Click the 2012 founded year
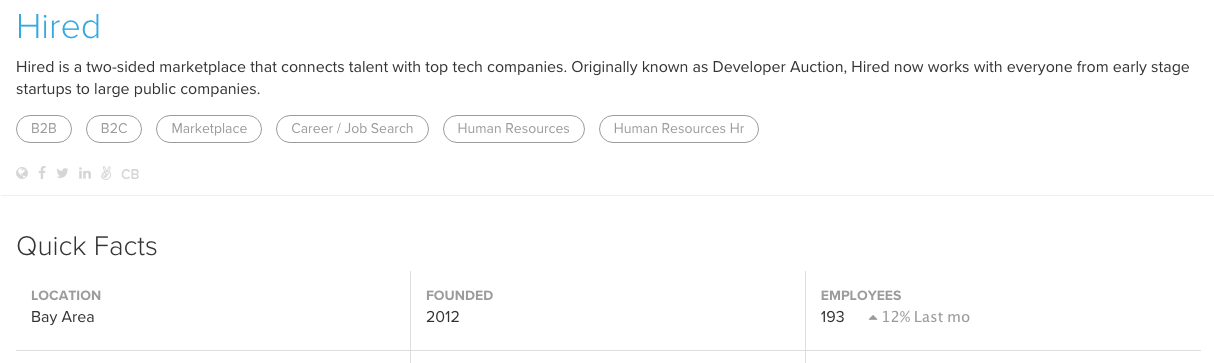Screen dimensions: 1214x363 (x=443, y=317)
